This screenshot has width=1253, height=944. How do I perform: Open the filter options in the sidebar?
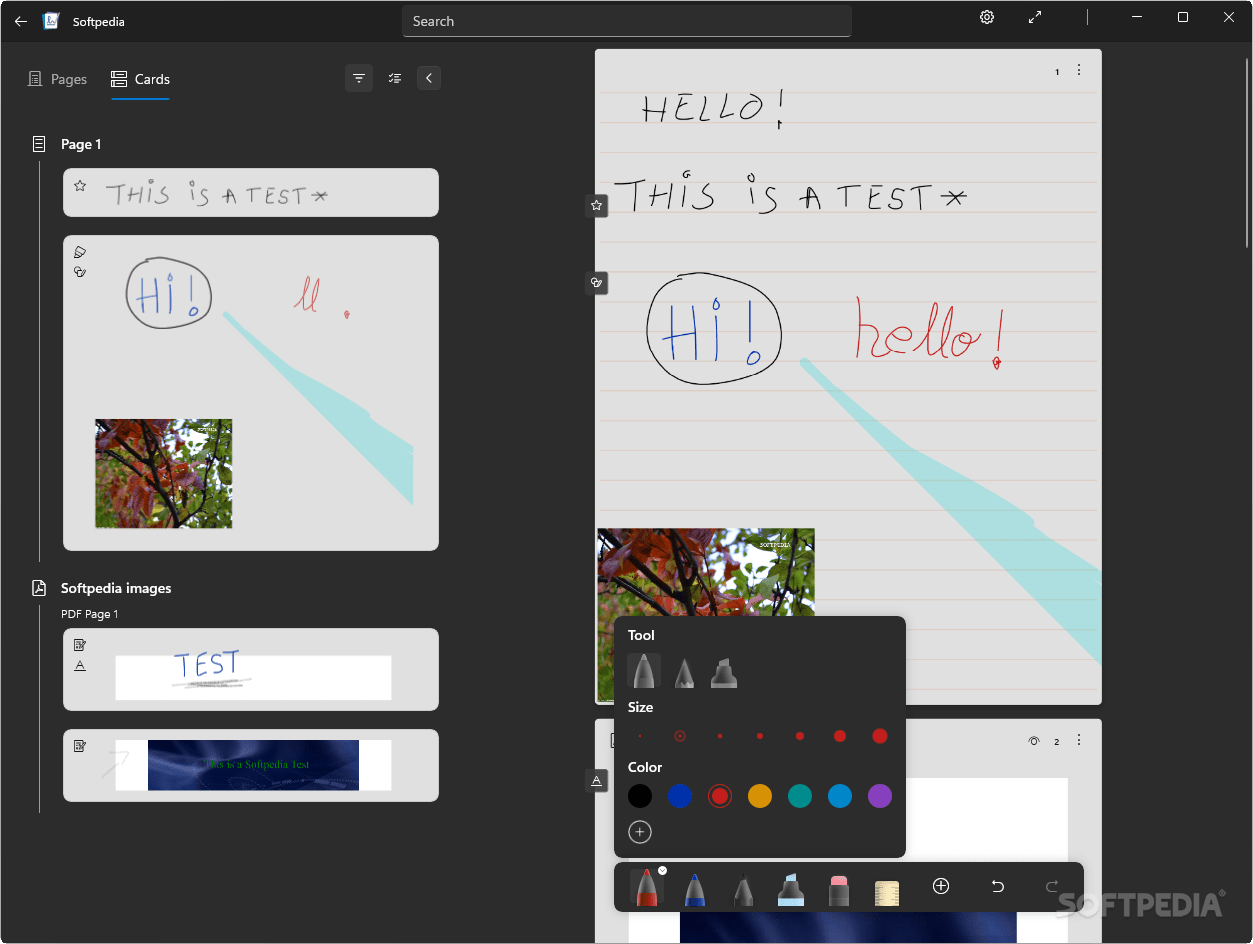[359, 77]
